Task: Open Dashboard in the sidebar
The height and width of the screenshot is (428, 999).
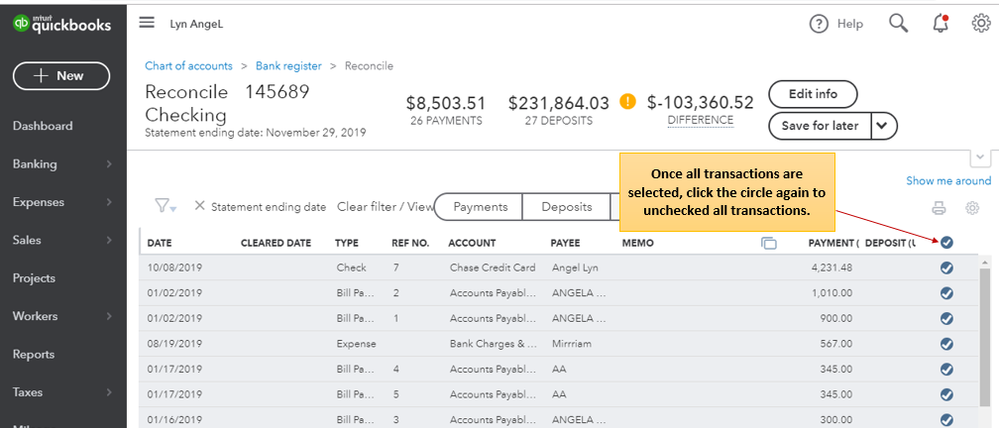Action: coord(43,126)
